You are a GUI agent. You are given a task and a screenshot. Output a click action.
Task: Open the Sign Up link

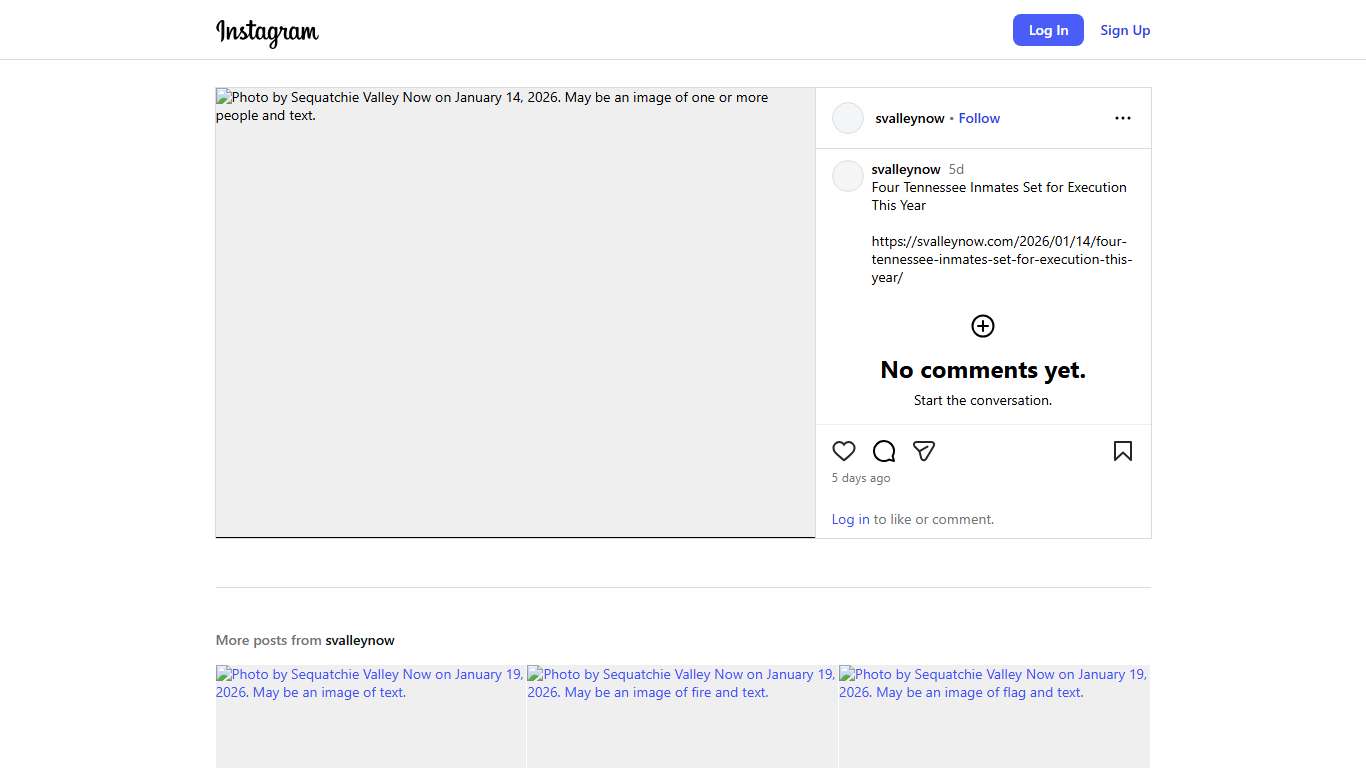click(1125, 30)
